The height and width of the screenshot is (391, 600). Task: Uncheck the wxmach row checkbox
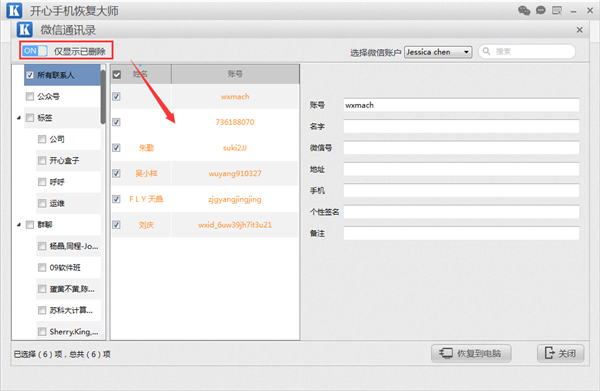116,96
